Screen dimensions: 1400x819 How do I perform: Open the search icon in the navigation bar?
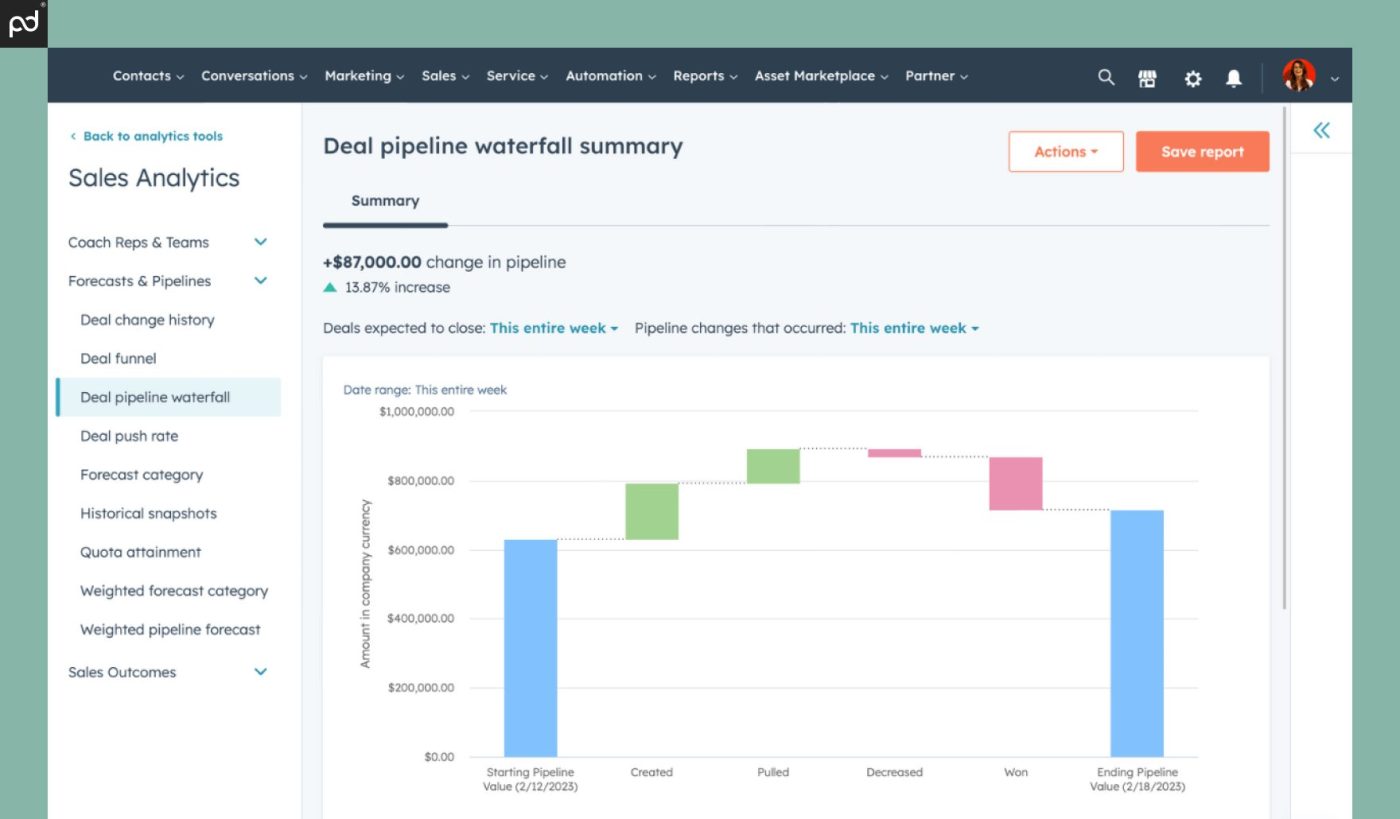1106,76
